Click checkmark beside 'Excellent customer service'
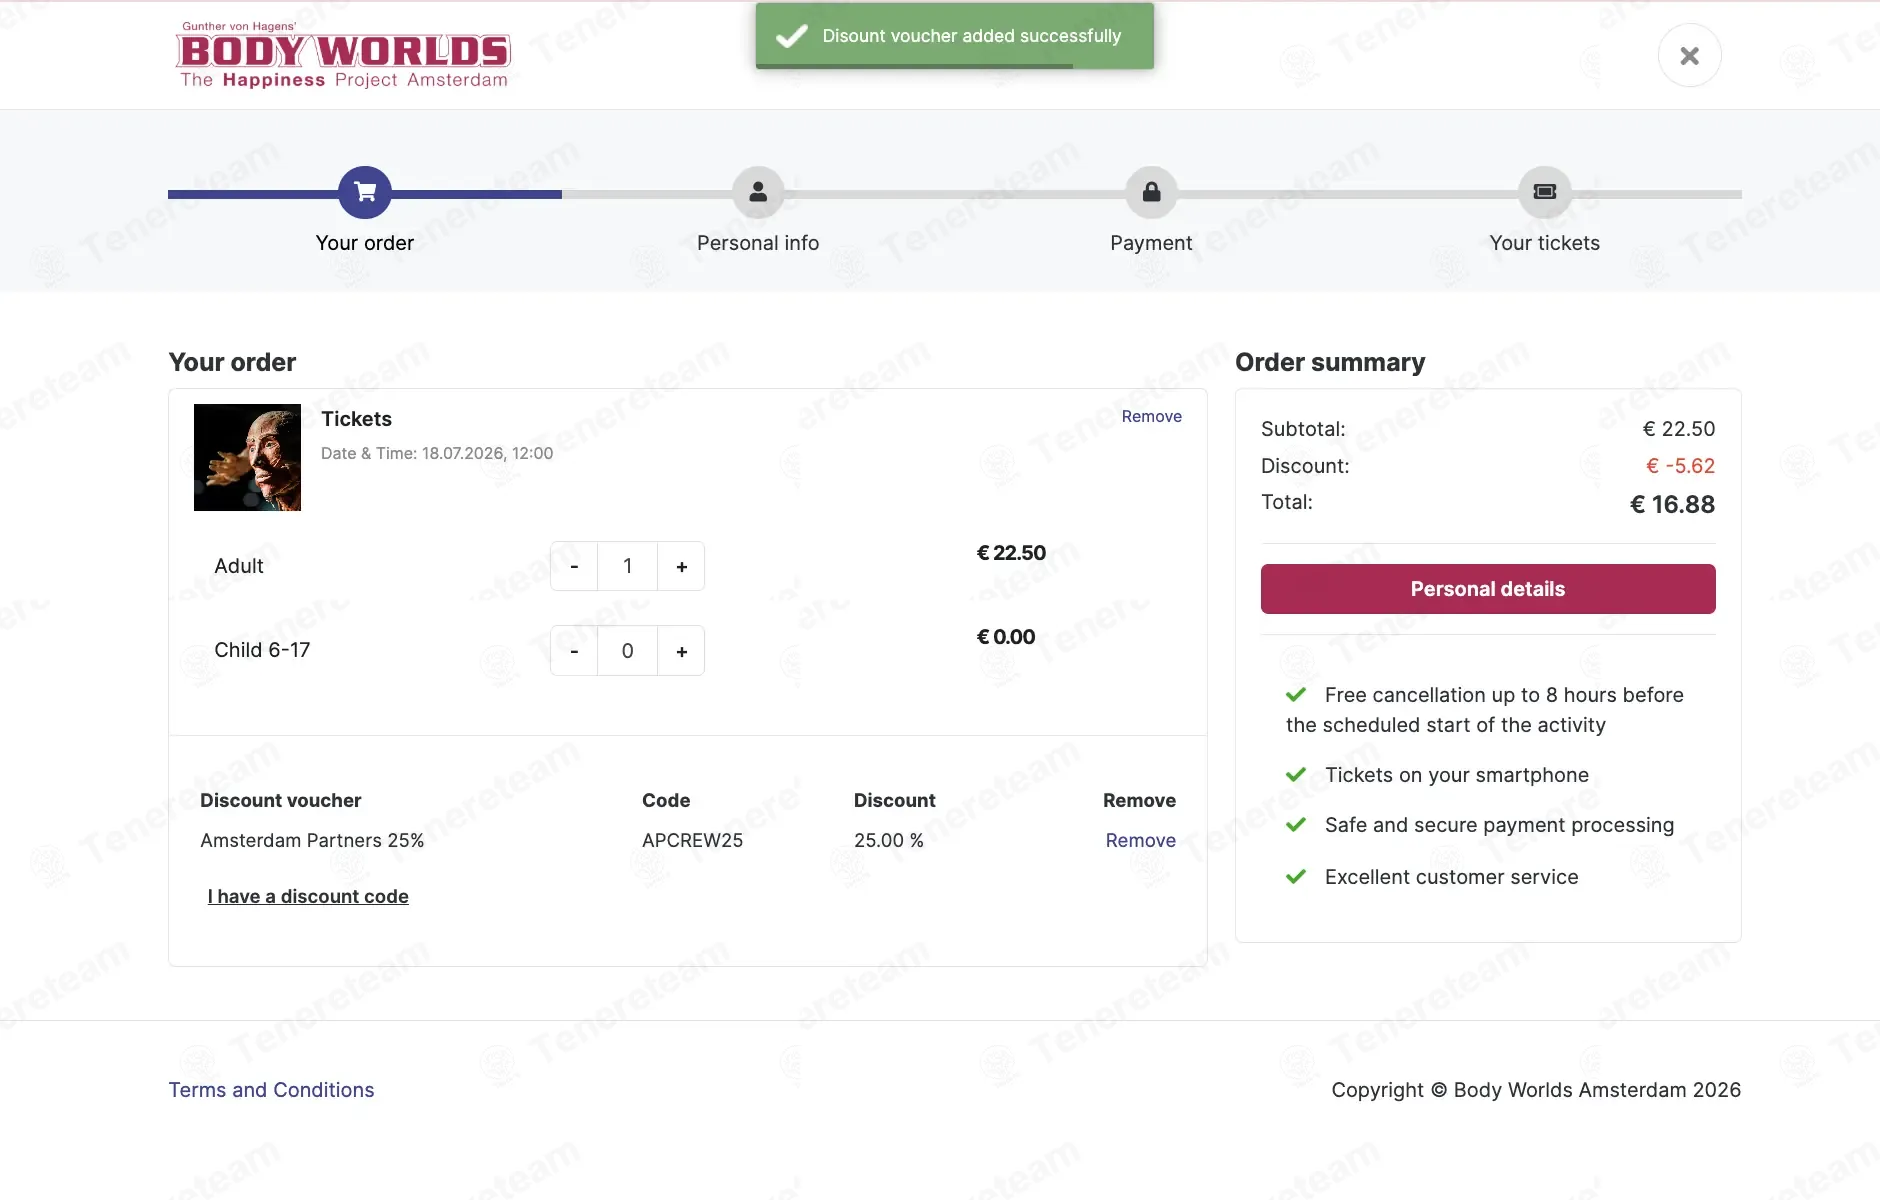Image resolution: width=1880 pixels, height=1200 pixels. click(x=1296, y=877)
